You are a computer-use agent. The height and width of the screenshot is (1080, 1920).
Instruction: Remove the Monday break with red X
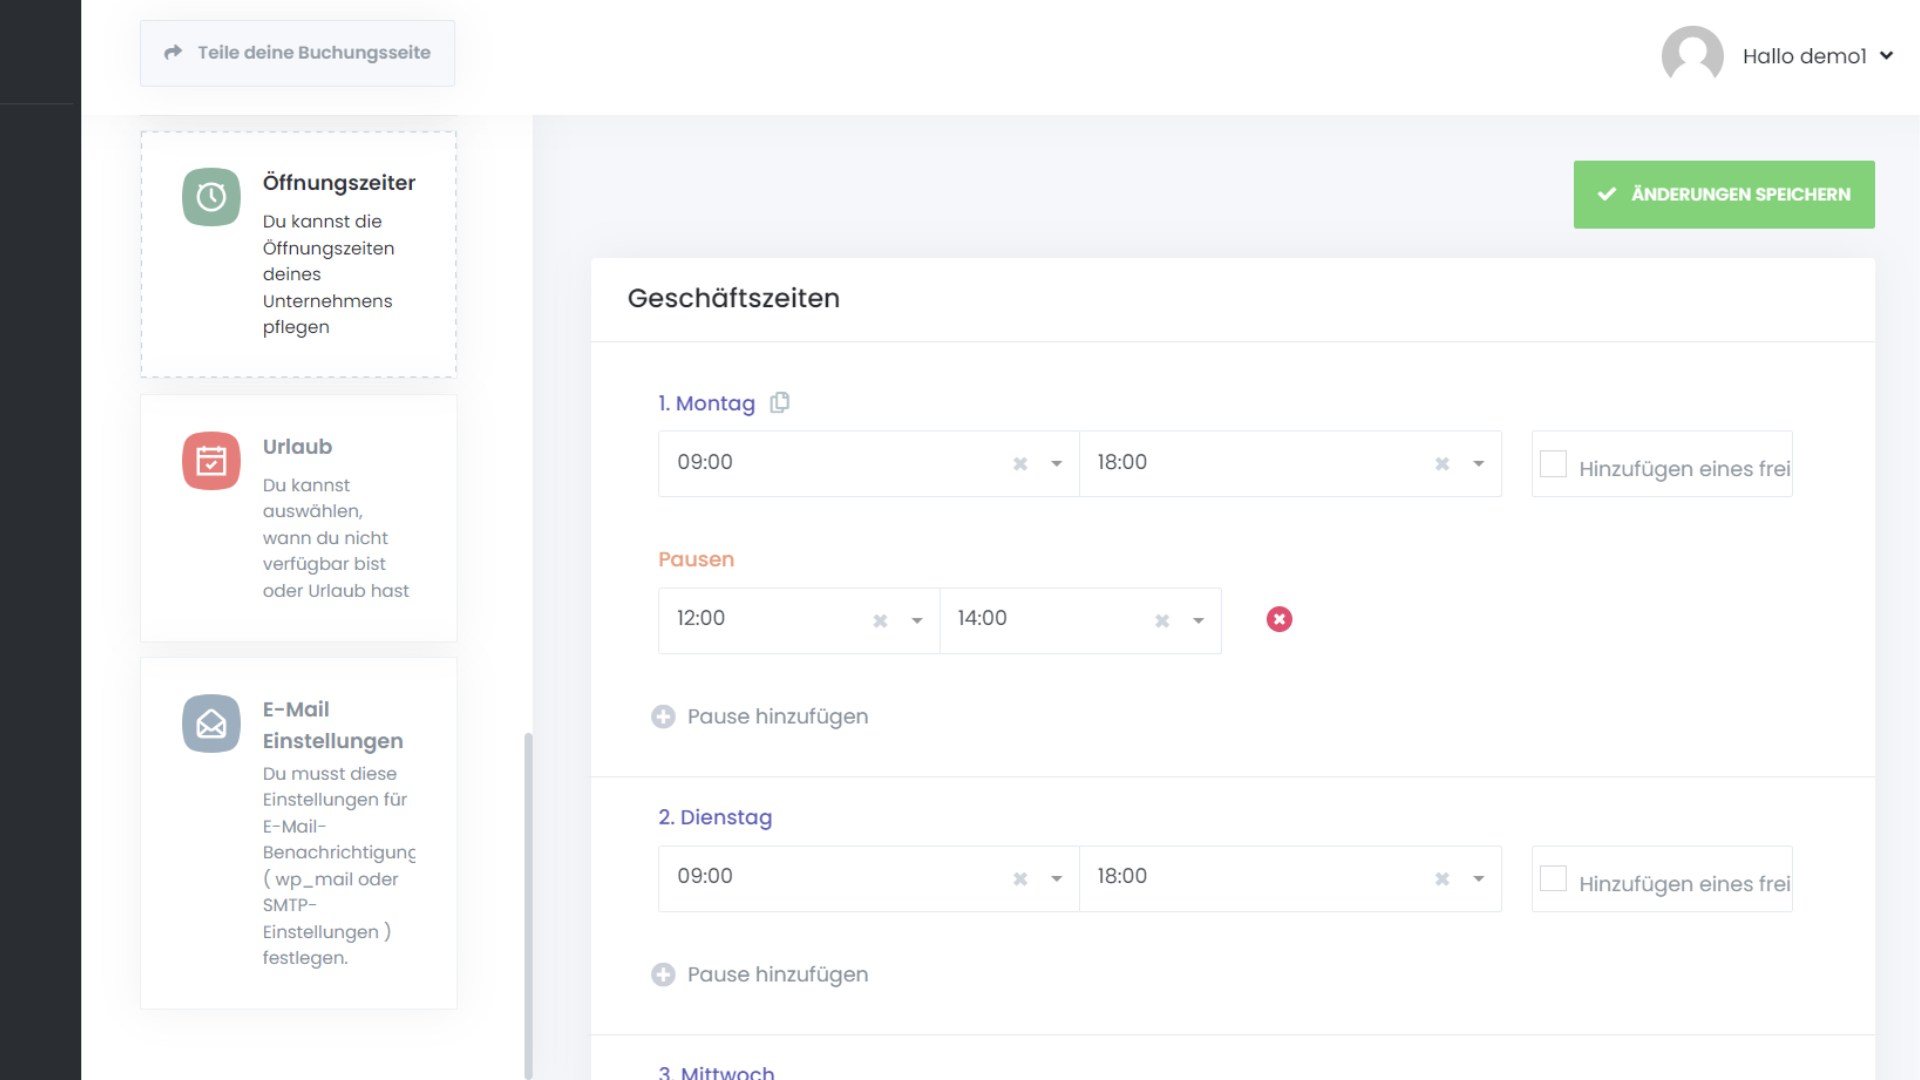(x=1279, y=620)
